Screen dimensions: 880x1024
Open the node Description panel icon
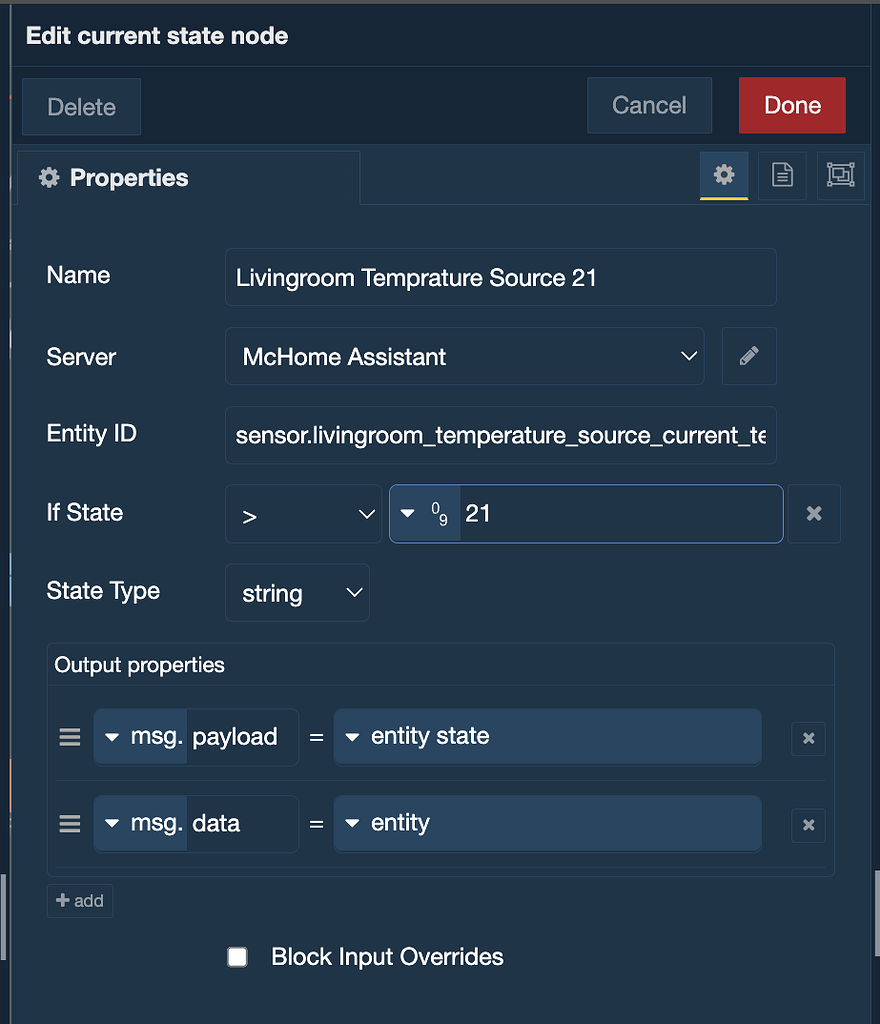[782, 175]
